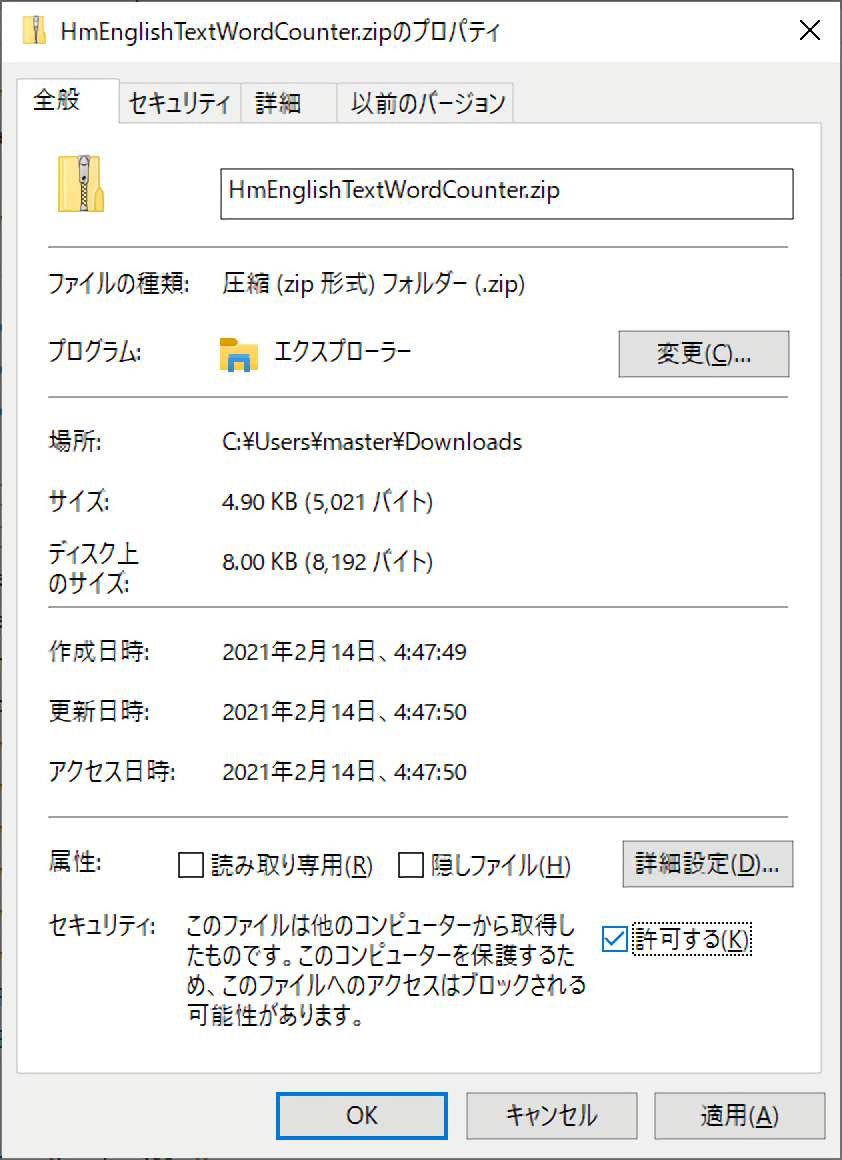The height and width of the screenshot is (1160, 842).
Task: Select the 全般 tab
Action: point(57,101)
